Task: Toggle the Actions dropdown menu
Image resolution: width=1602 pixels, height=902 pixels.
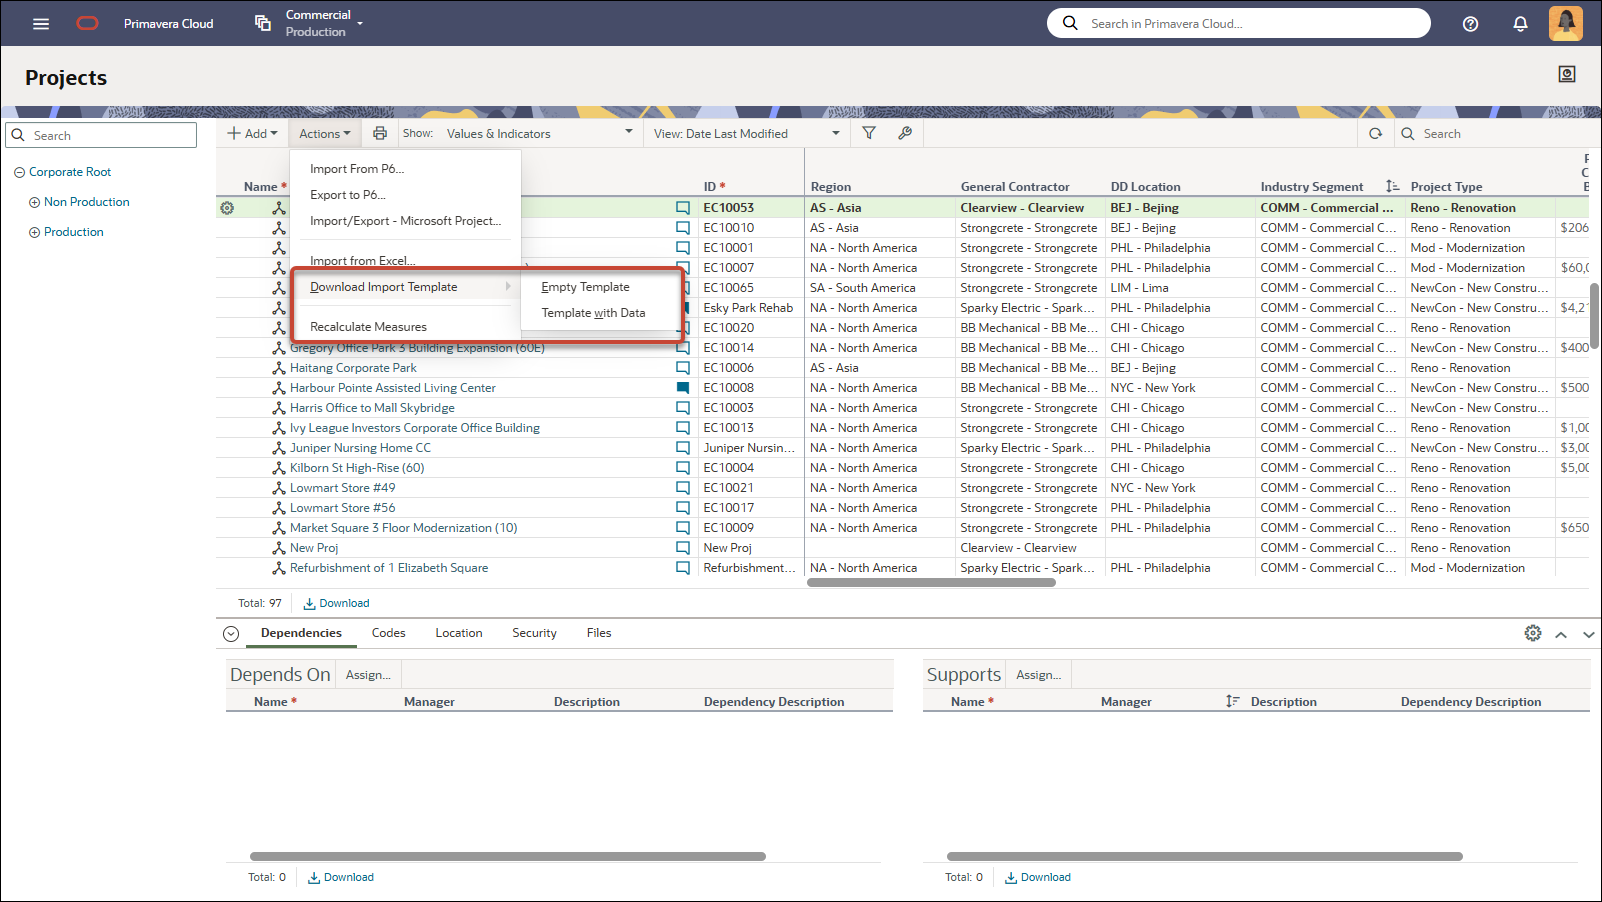Action: [325, 133]
